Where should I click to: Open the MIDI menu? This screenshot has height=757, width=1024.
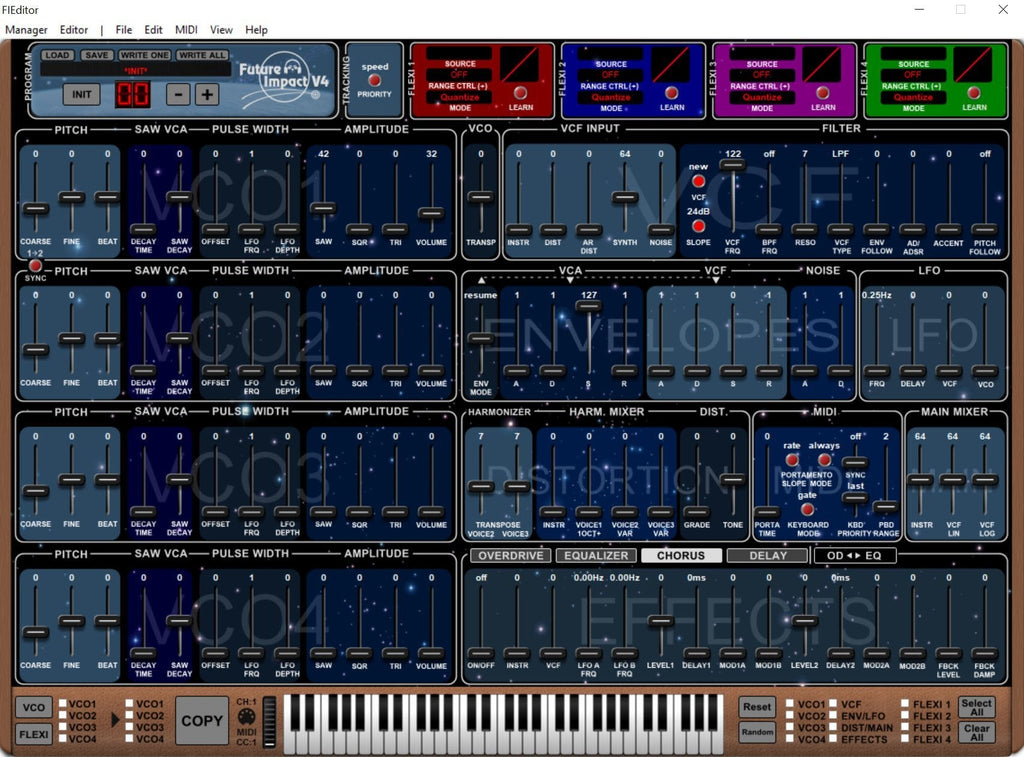(x=186, y=29)
